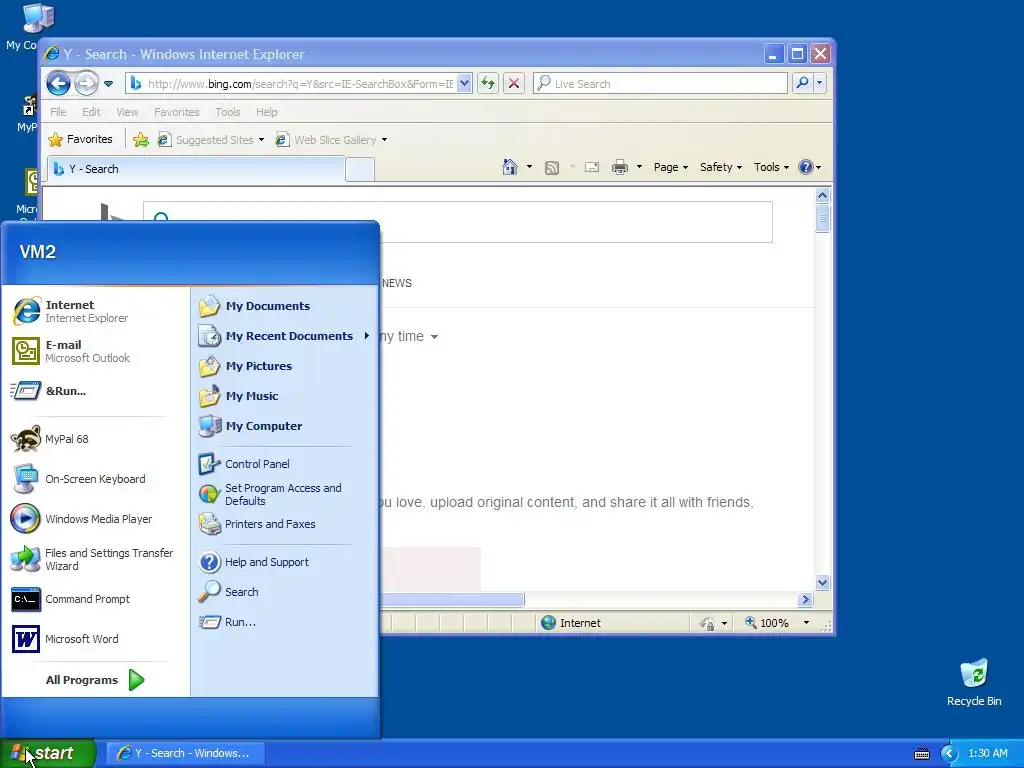
Task: Open Control Panel
Action: 284,464
